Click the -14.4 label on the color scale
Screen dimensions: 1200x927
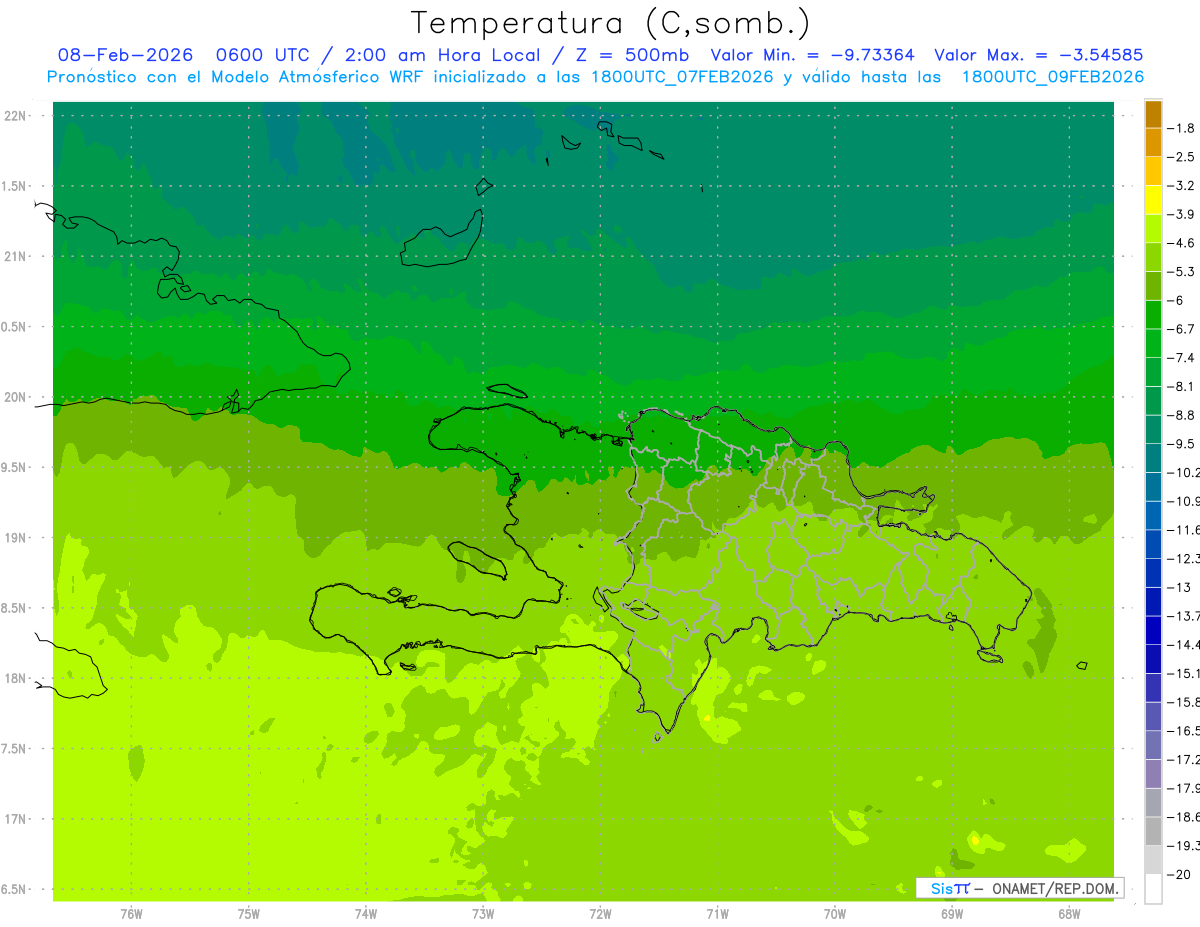click(1183, 644)
